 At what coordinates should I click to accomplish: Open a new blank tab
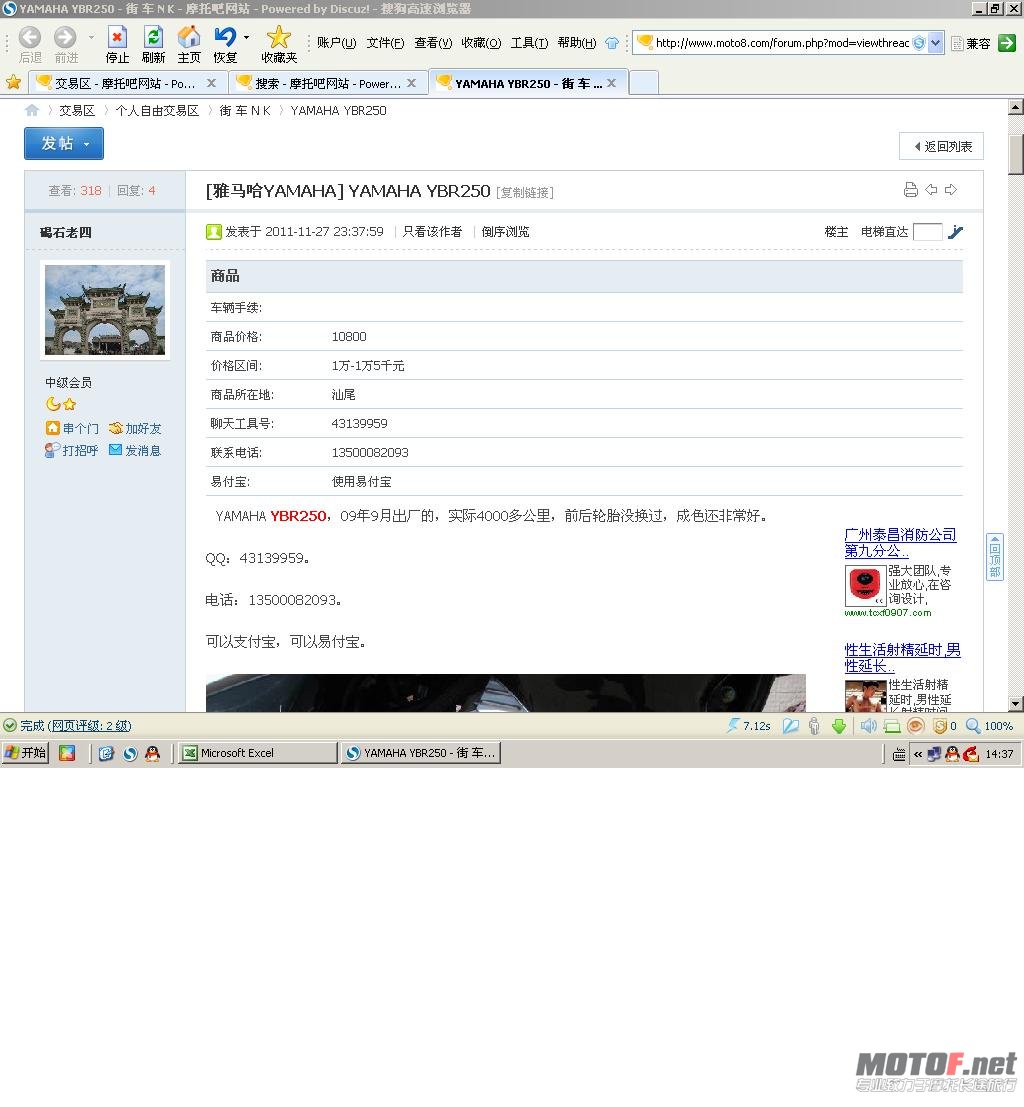(643, 83)
